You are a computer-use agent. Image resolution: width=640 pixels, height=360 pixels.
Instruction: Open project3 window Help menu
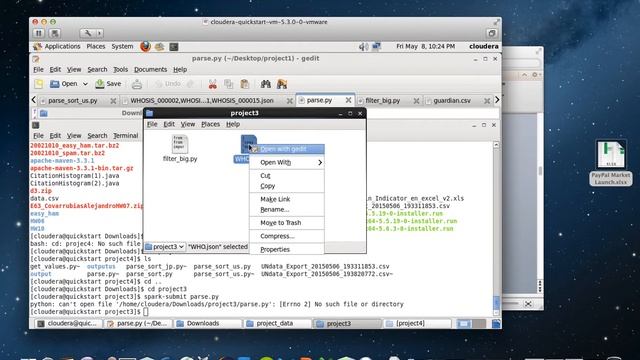point(233,124)
